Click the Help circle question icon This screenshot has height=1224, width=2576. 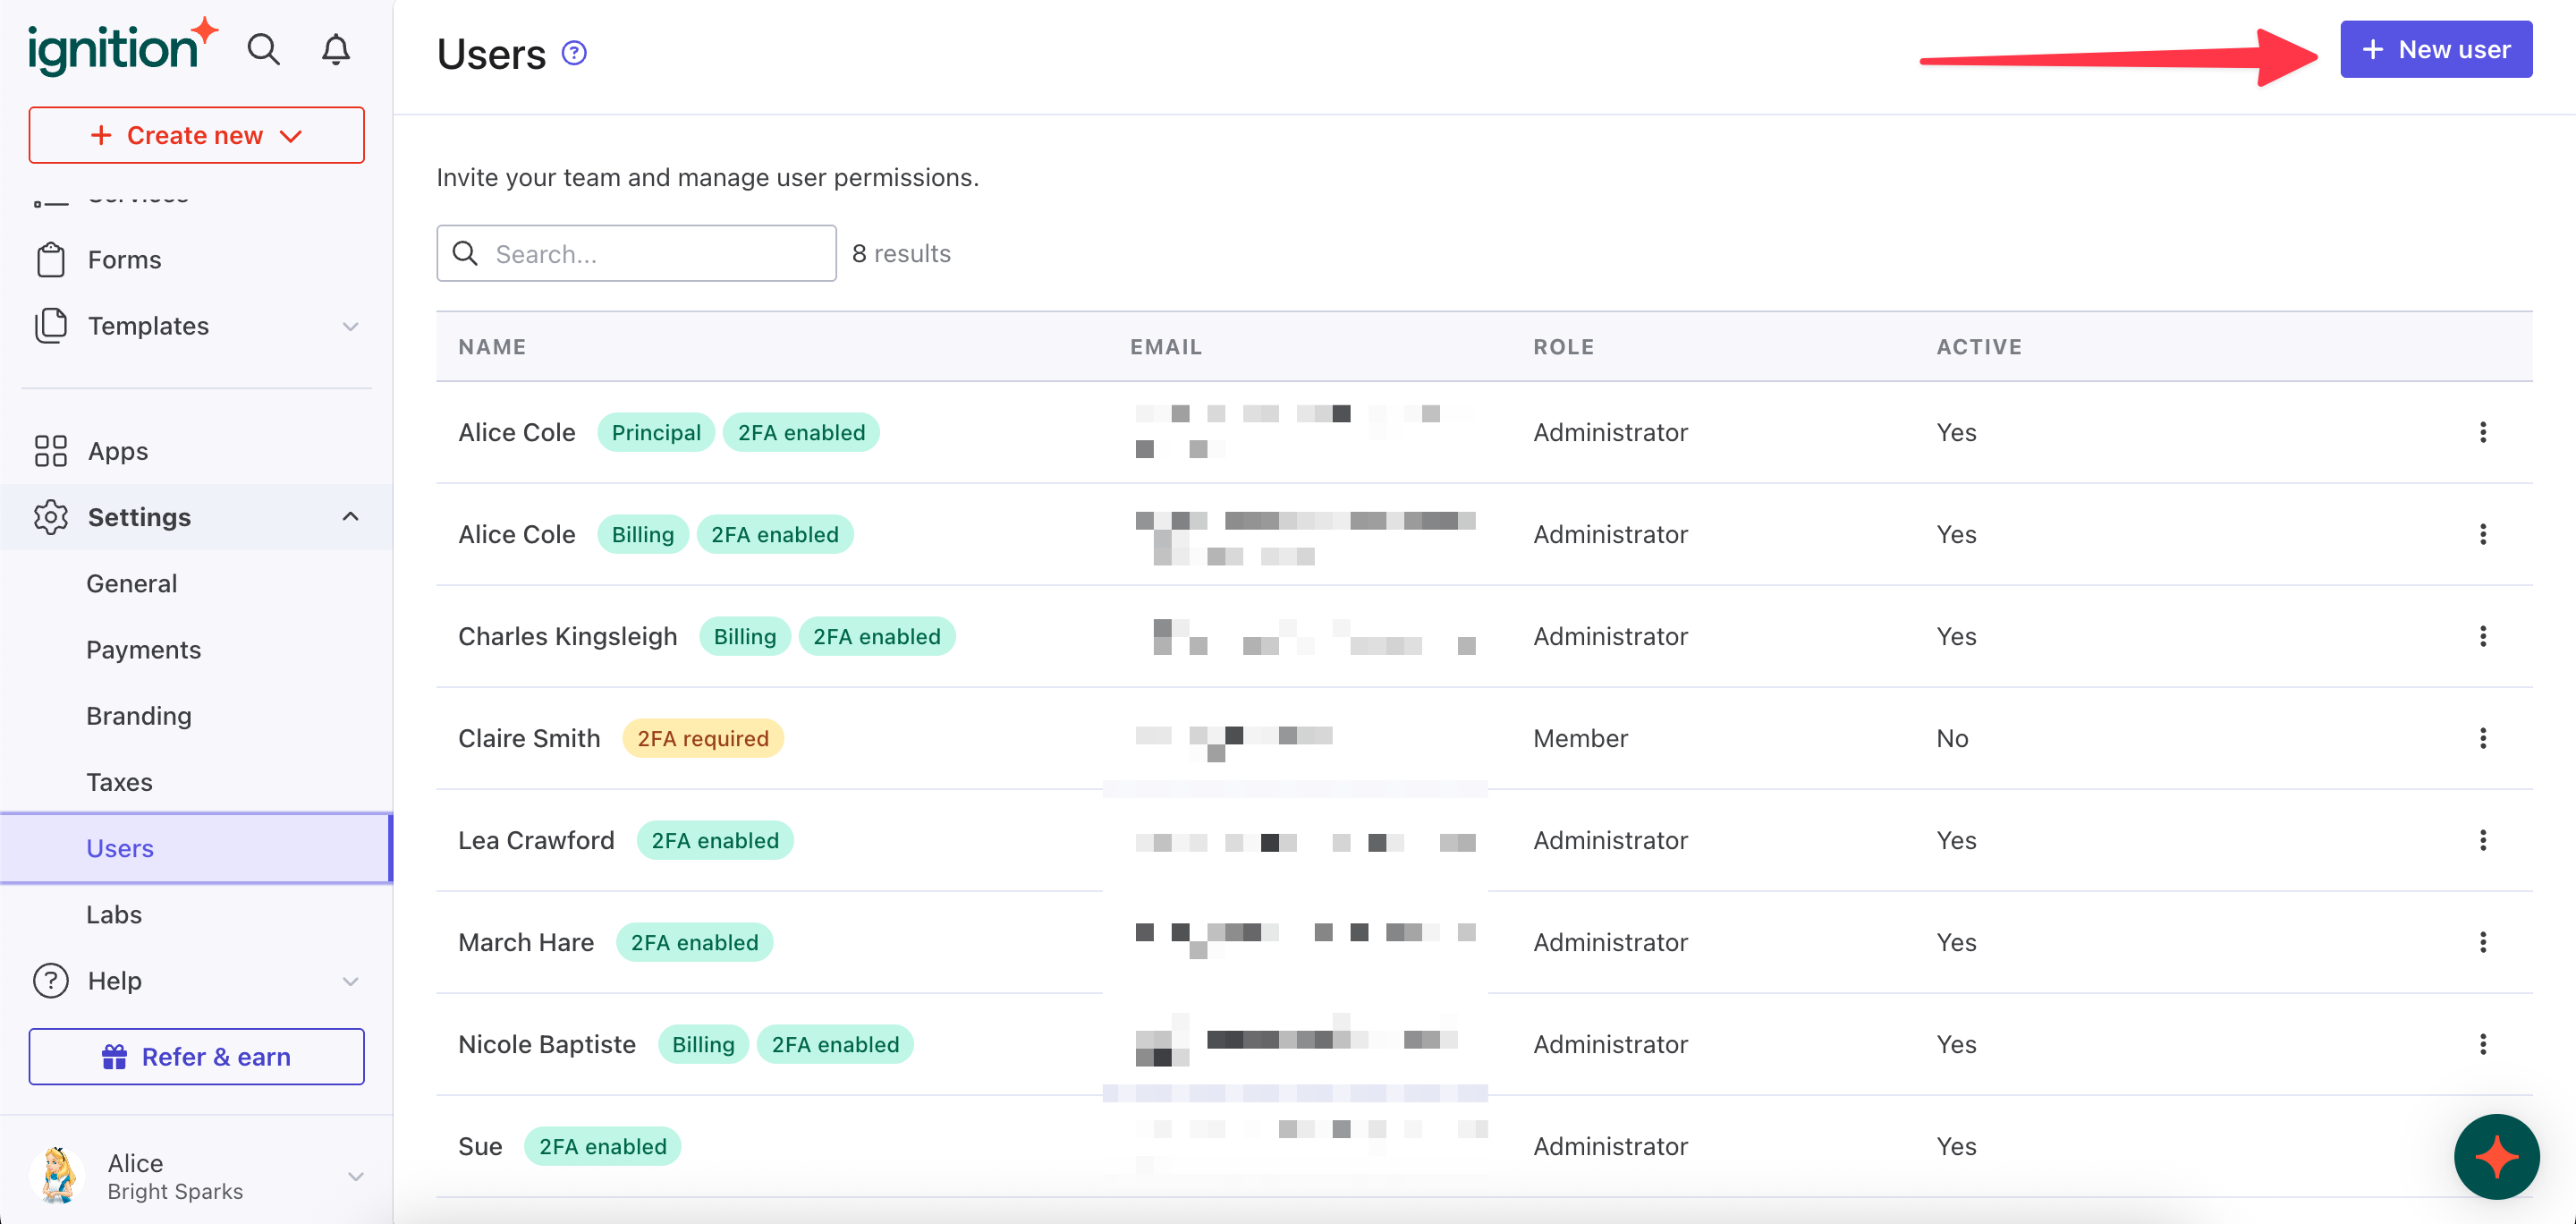point(51,981)
